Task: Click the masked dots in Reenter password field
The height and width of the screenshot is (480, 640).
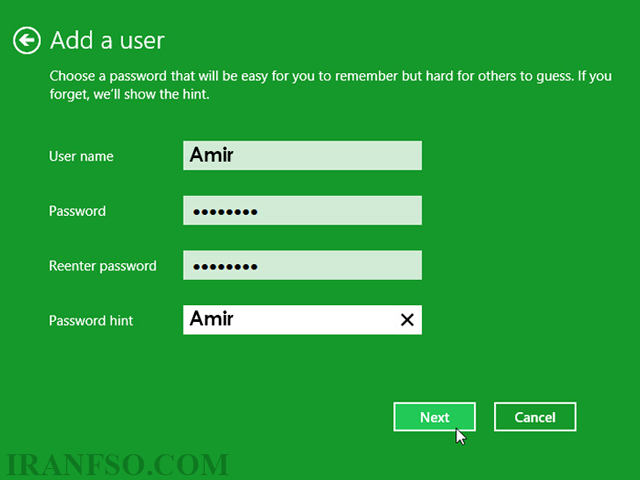Action: pos(225,267)
